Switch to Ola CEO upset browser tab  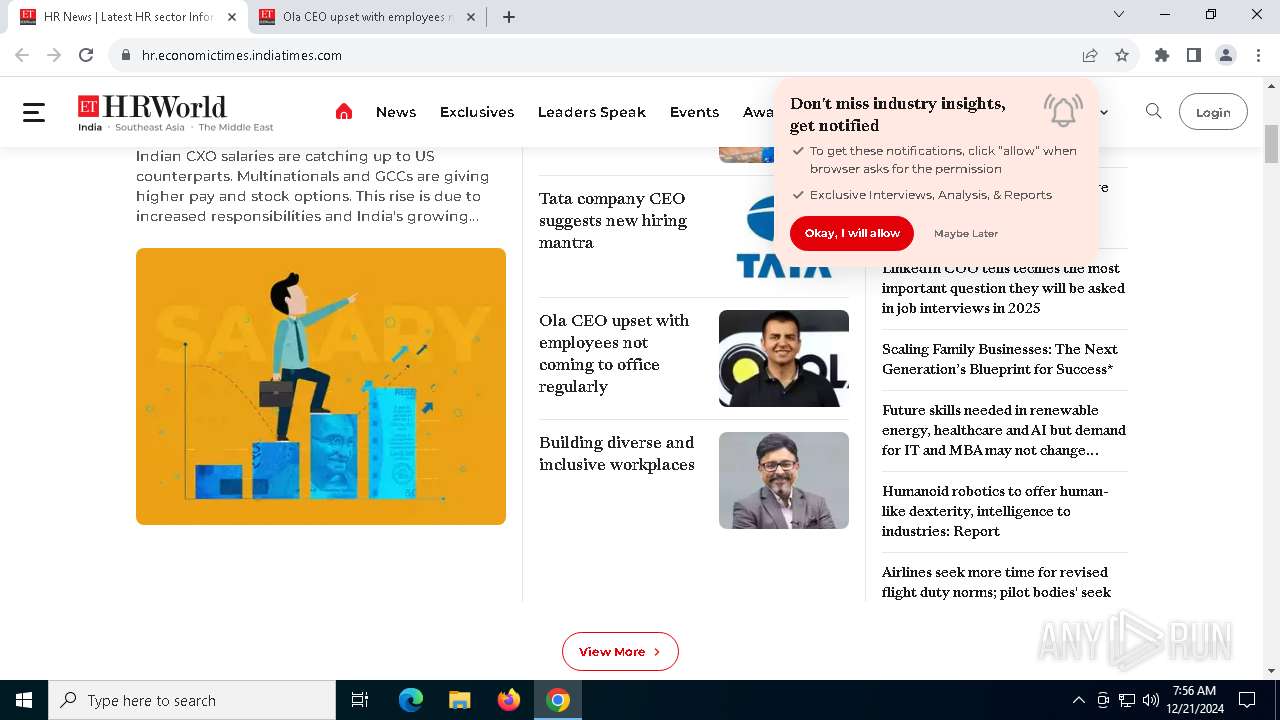pyautogui.click(x=366, y=17)
